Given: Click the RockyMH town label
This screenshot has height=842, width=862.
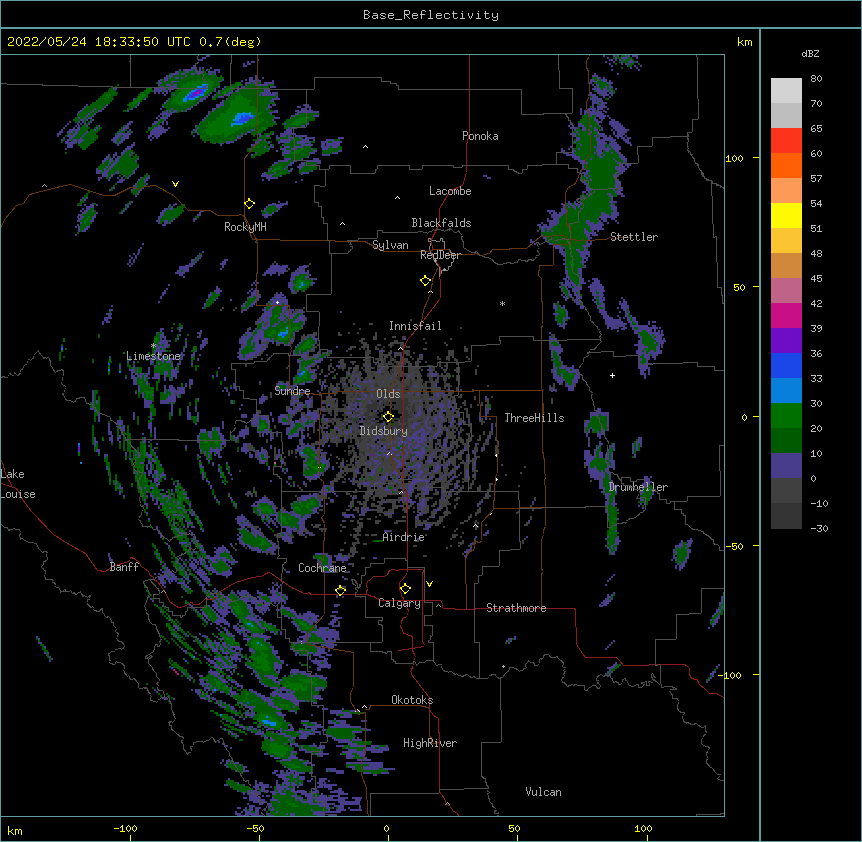Looking at the screenshot, I should click(245, 227).
